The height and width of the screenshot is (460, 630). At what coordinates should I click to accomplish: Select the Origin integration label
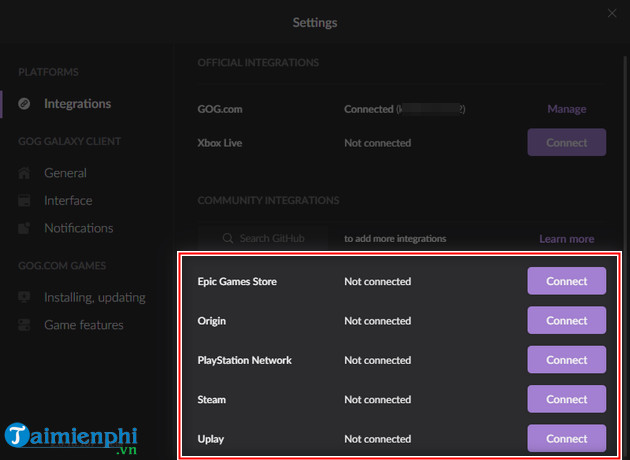coord(211,321)
